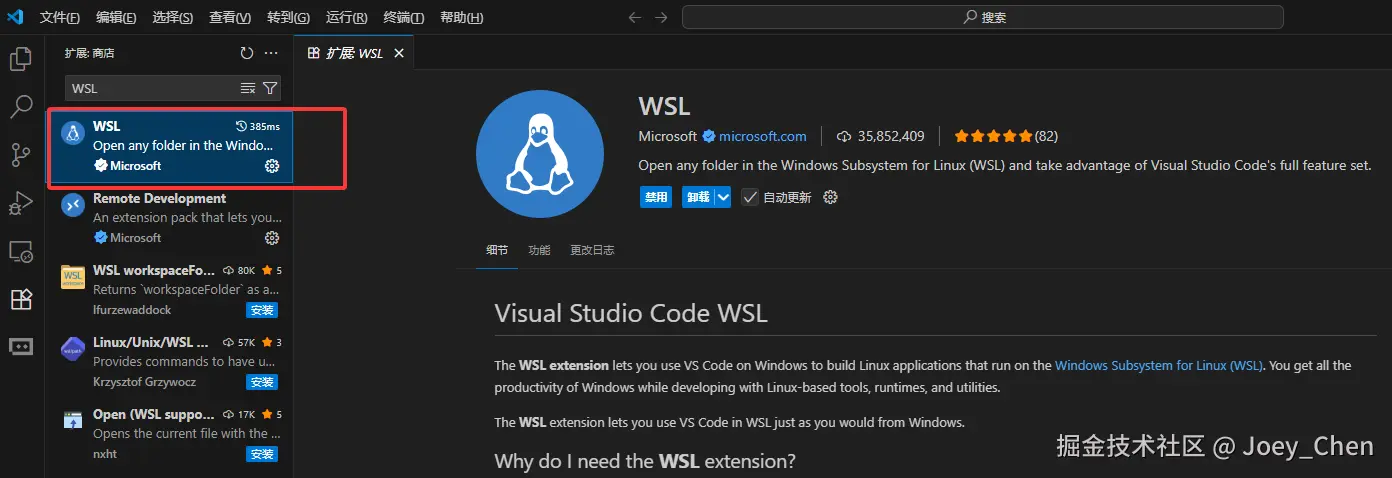
Task: Open manage gear for WSL extension in list
Action: tap(272, 166)
